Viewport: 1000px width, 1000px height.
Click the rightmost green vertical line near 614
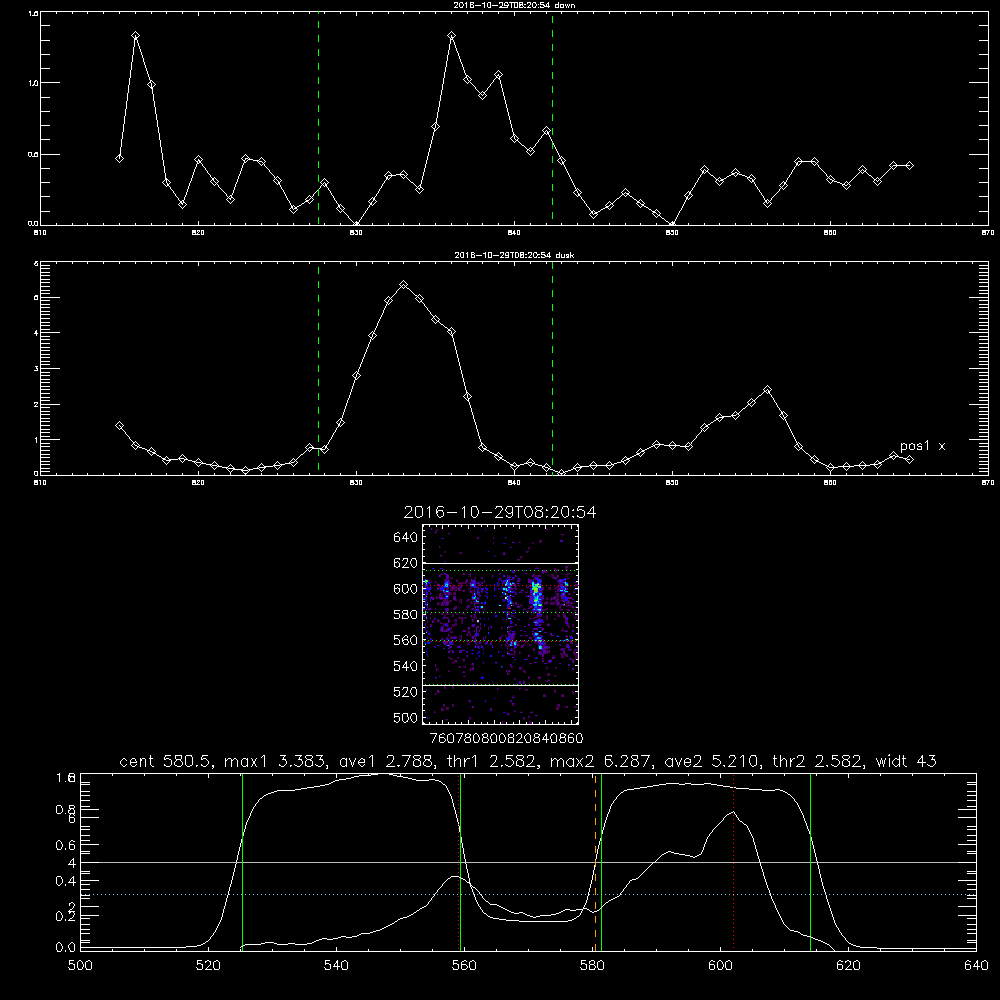click(x=811, y=861)
